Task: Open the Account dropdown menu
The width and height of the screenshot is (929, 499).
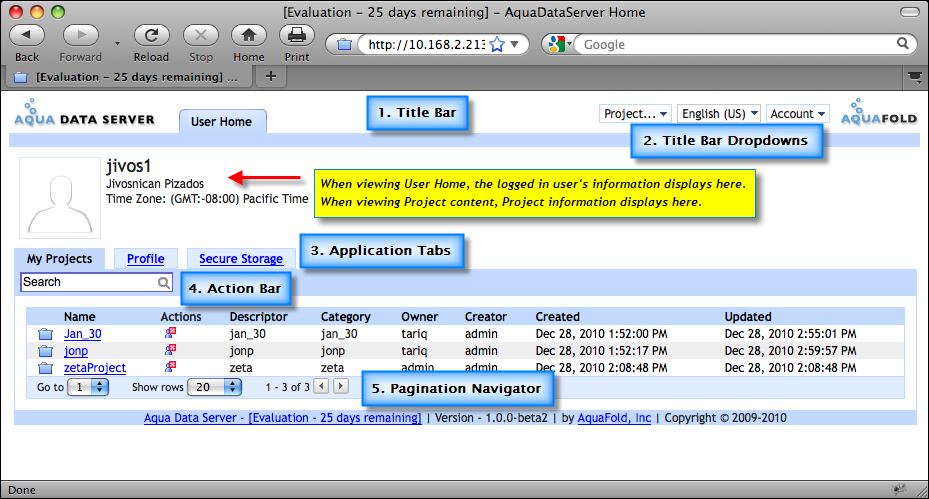Action: [797, 114]
